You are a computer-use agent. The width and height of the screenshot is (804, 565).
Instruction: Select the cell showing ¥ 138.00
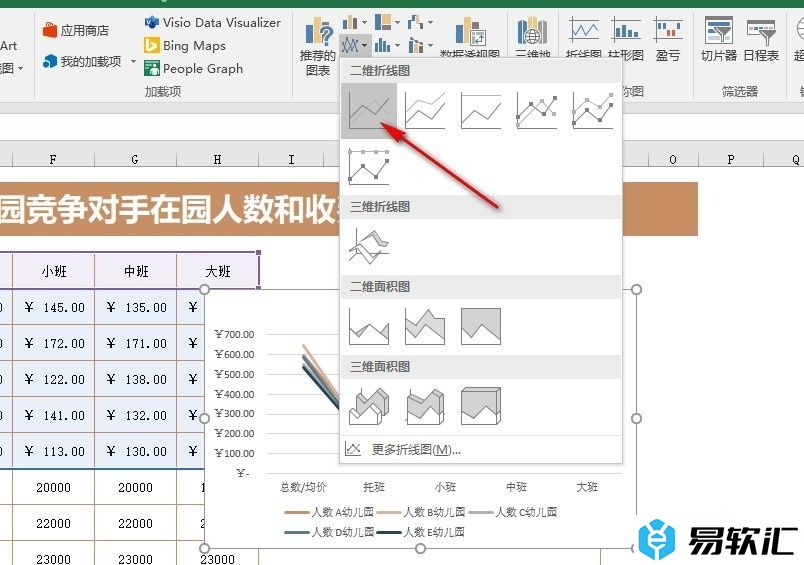(x=135, y=379)
